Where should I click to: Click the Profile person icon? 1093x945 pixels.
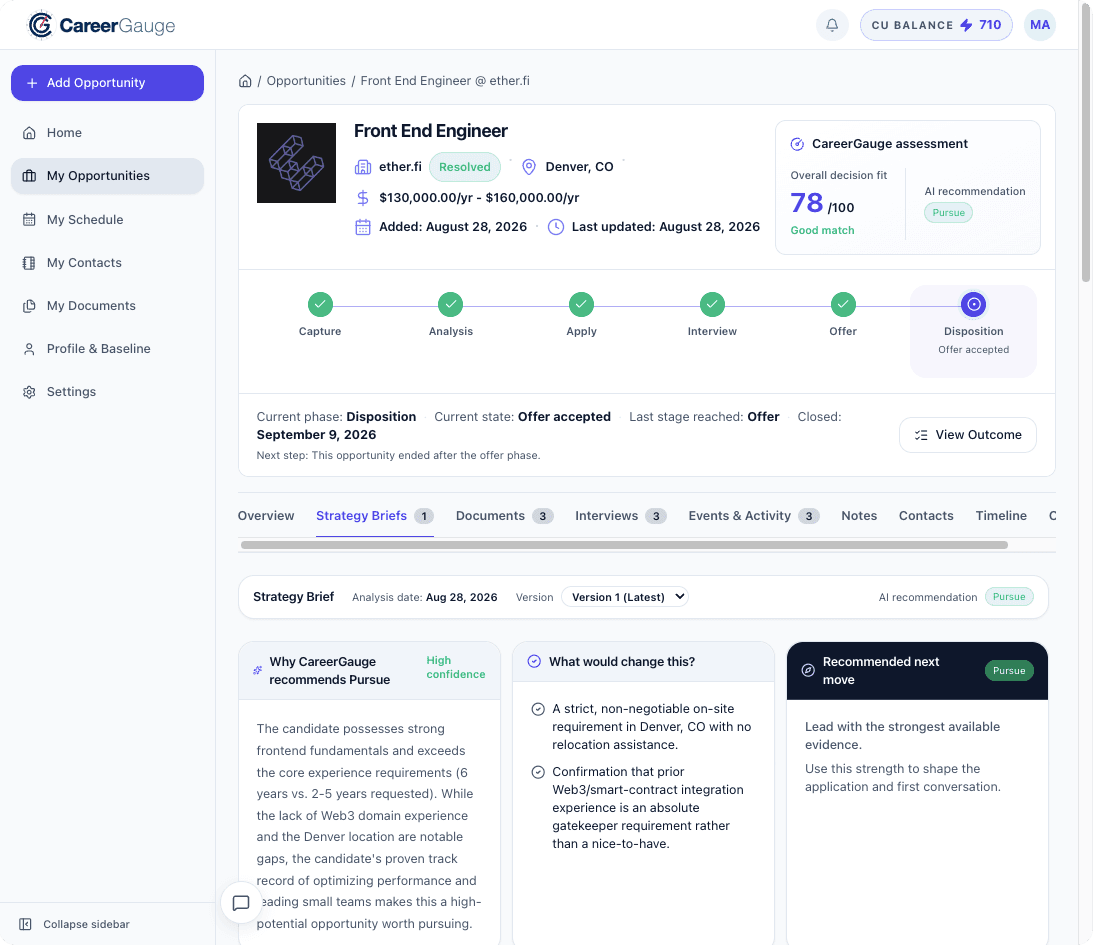(29, 349)
